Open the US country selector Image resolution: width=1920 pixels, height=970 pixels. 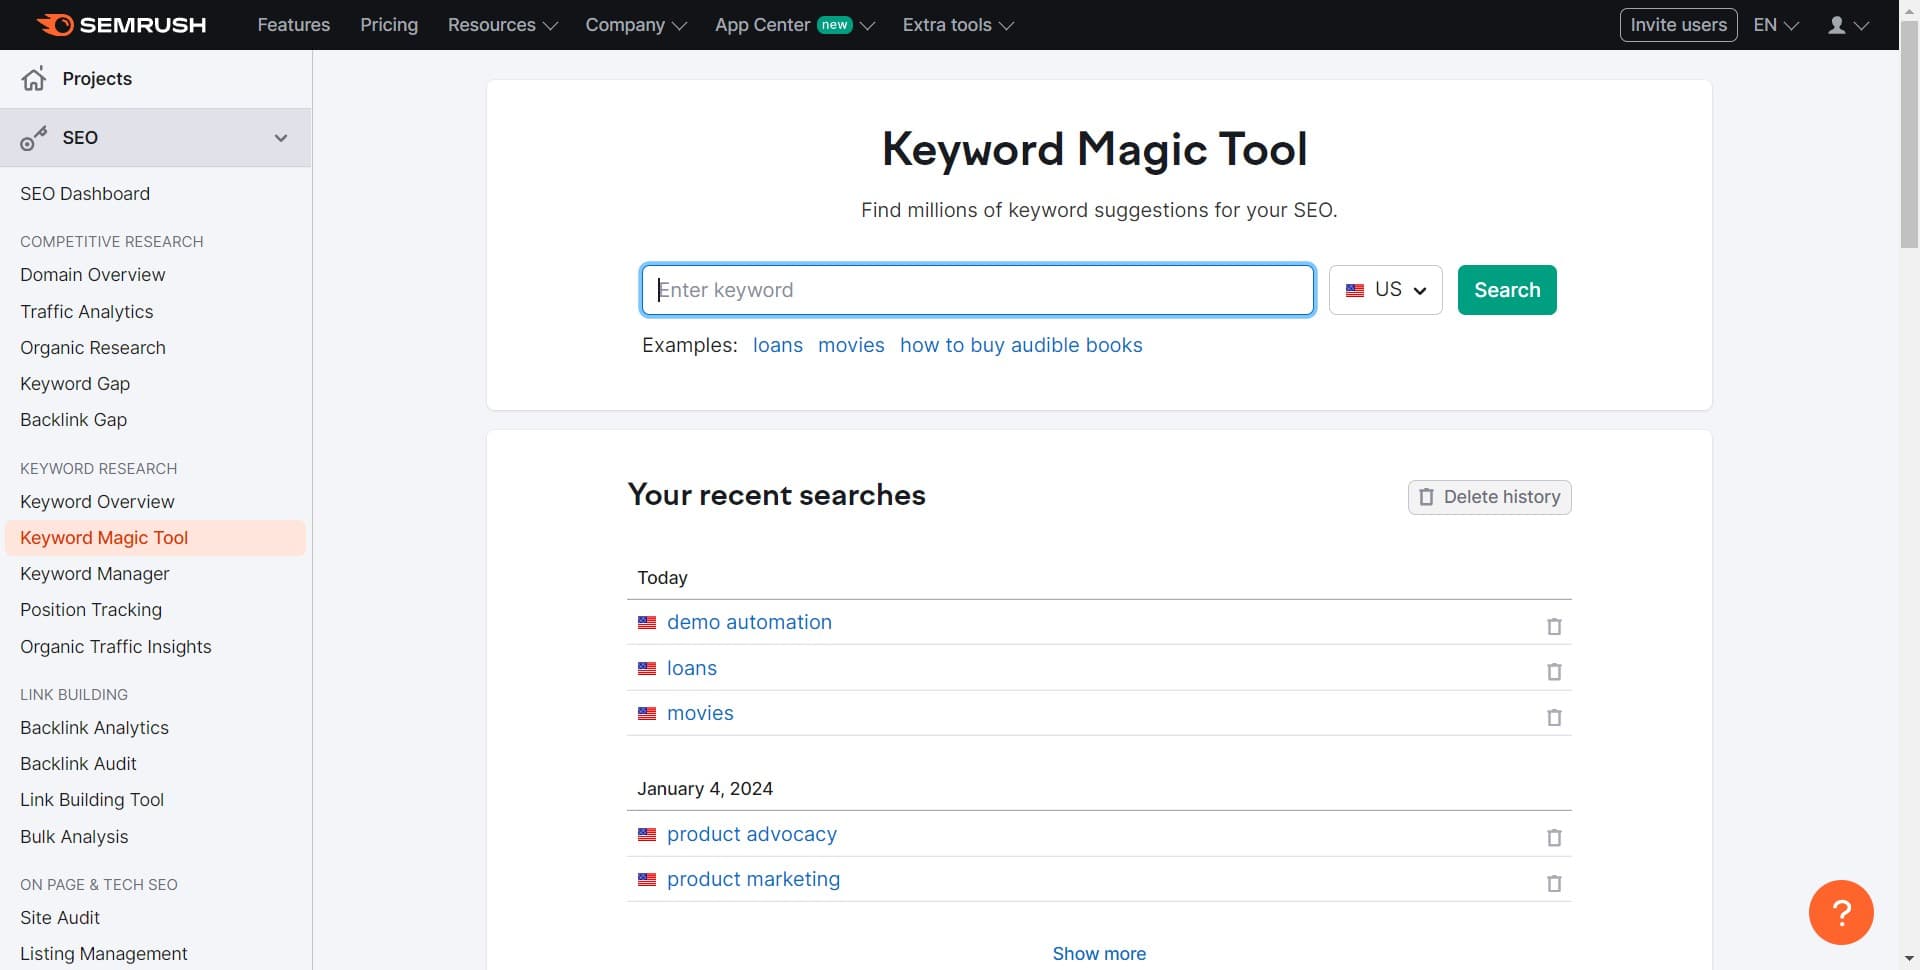1385,290
